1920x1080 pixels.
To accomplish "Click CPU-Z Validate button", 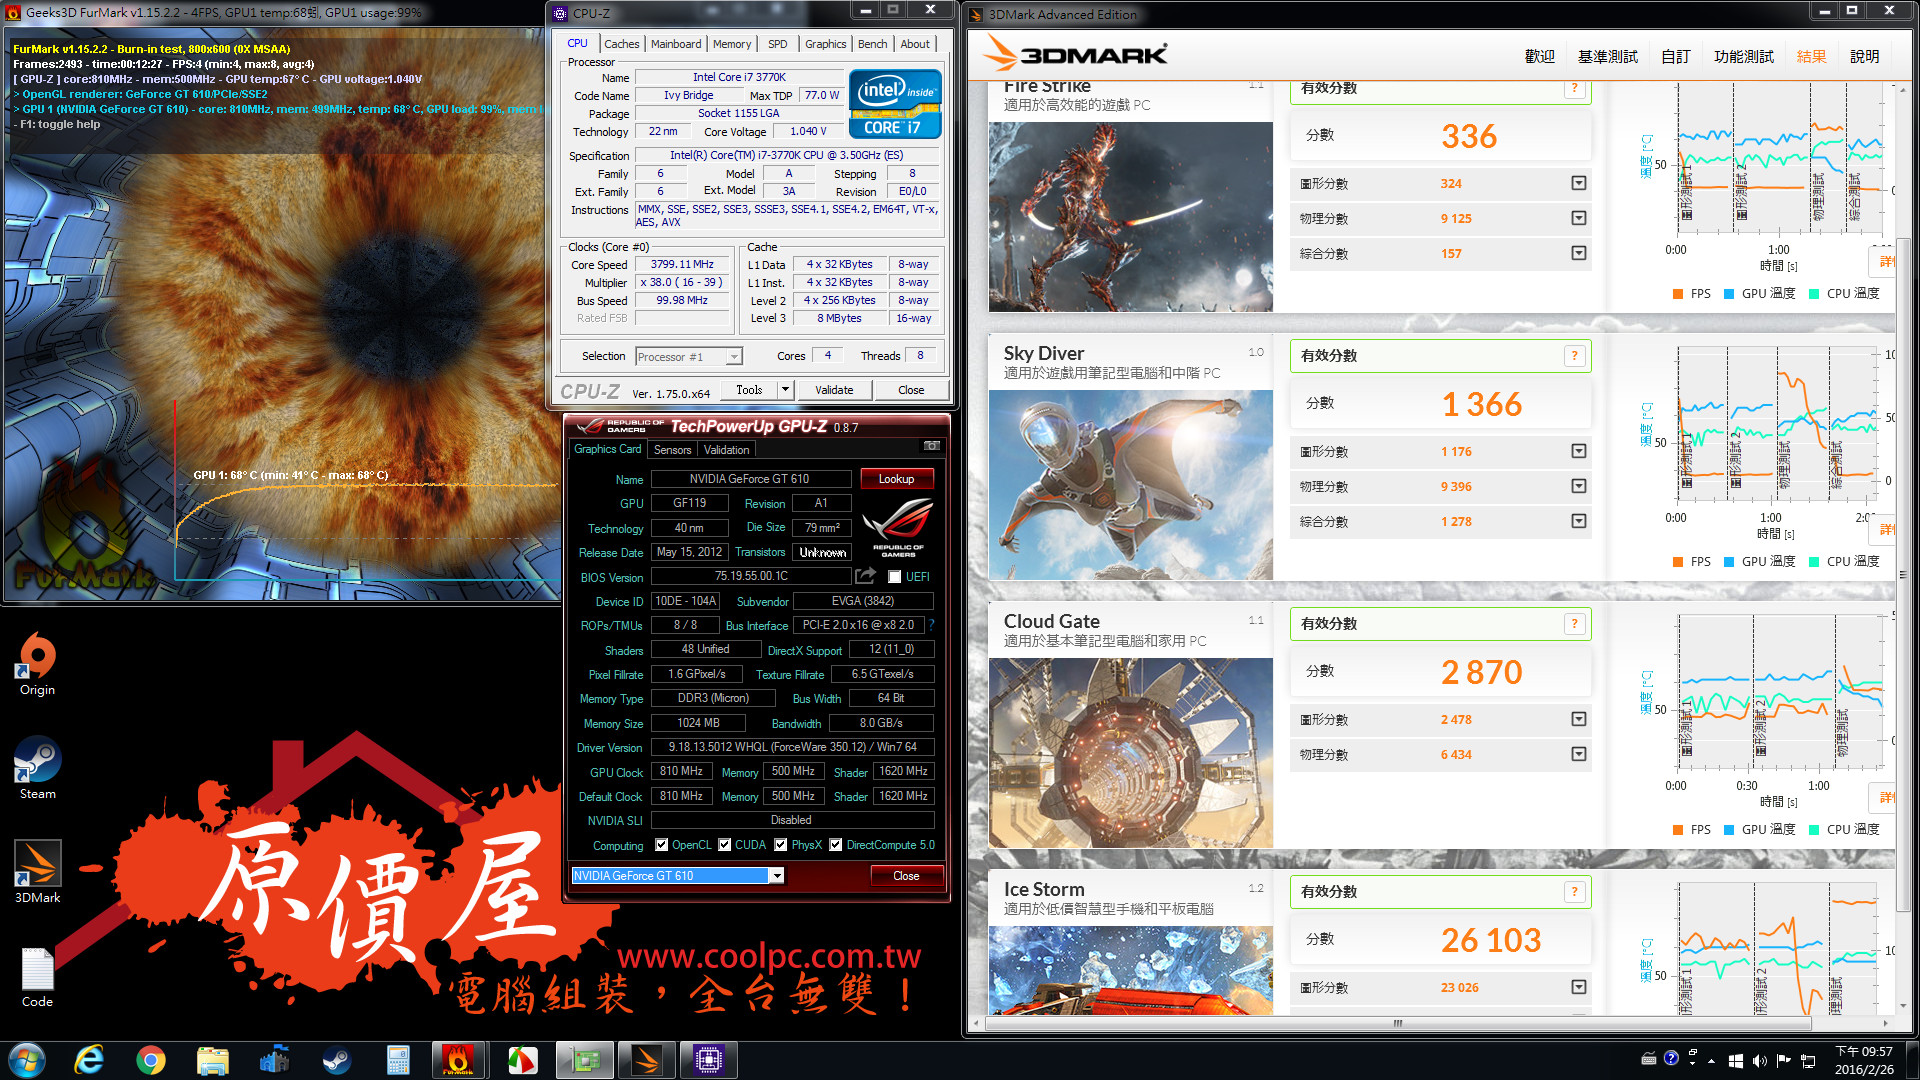I will [x=834, y=390].
